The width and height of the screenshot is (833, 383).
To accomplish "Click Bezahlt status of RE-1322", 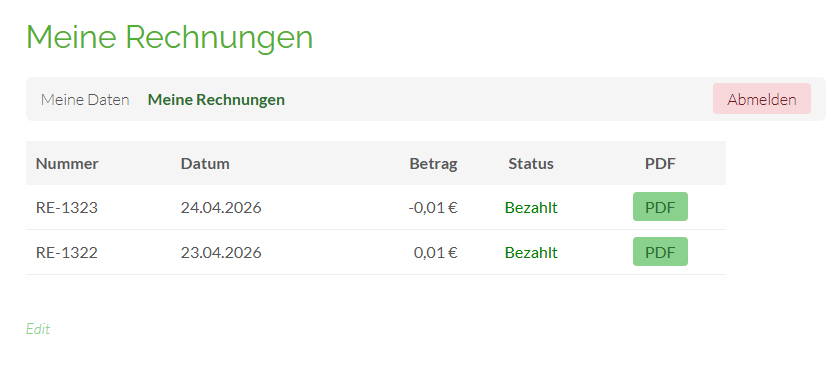I will click(531, 252).
